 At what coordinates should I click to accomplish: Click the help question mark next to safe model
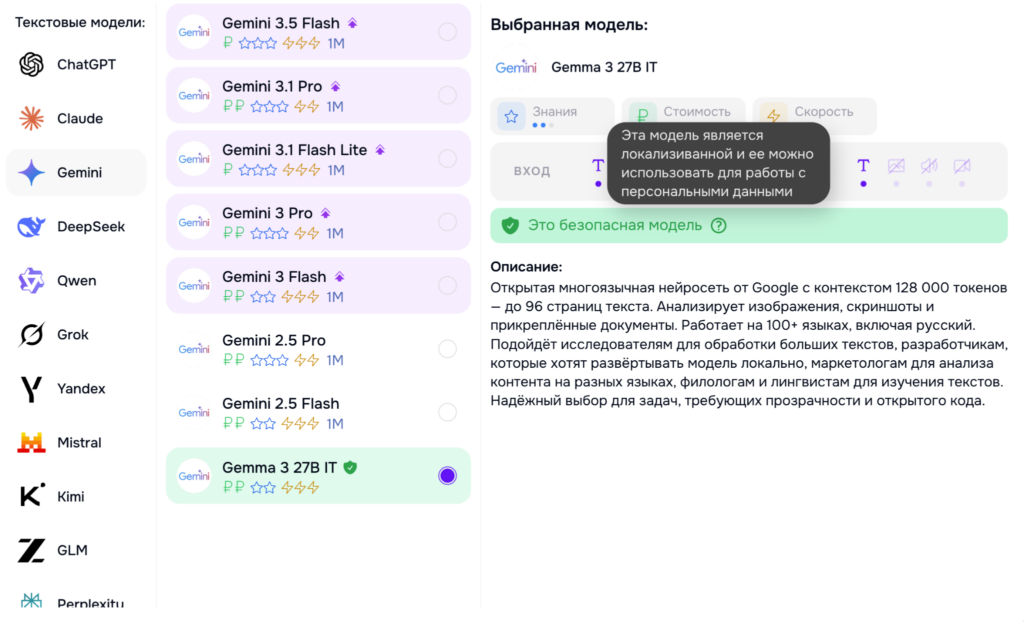tap(718, 225)
